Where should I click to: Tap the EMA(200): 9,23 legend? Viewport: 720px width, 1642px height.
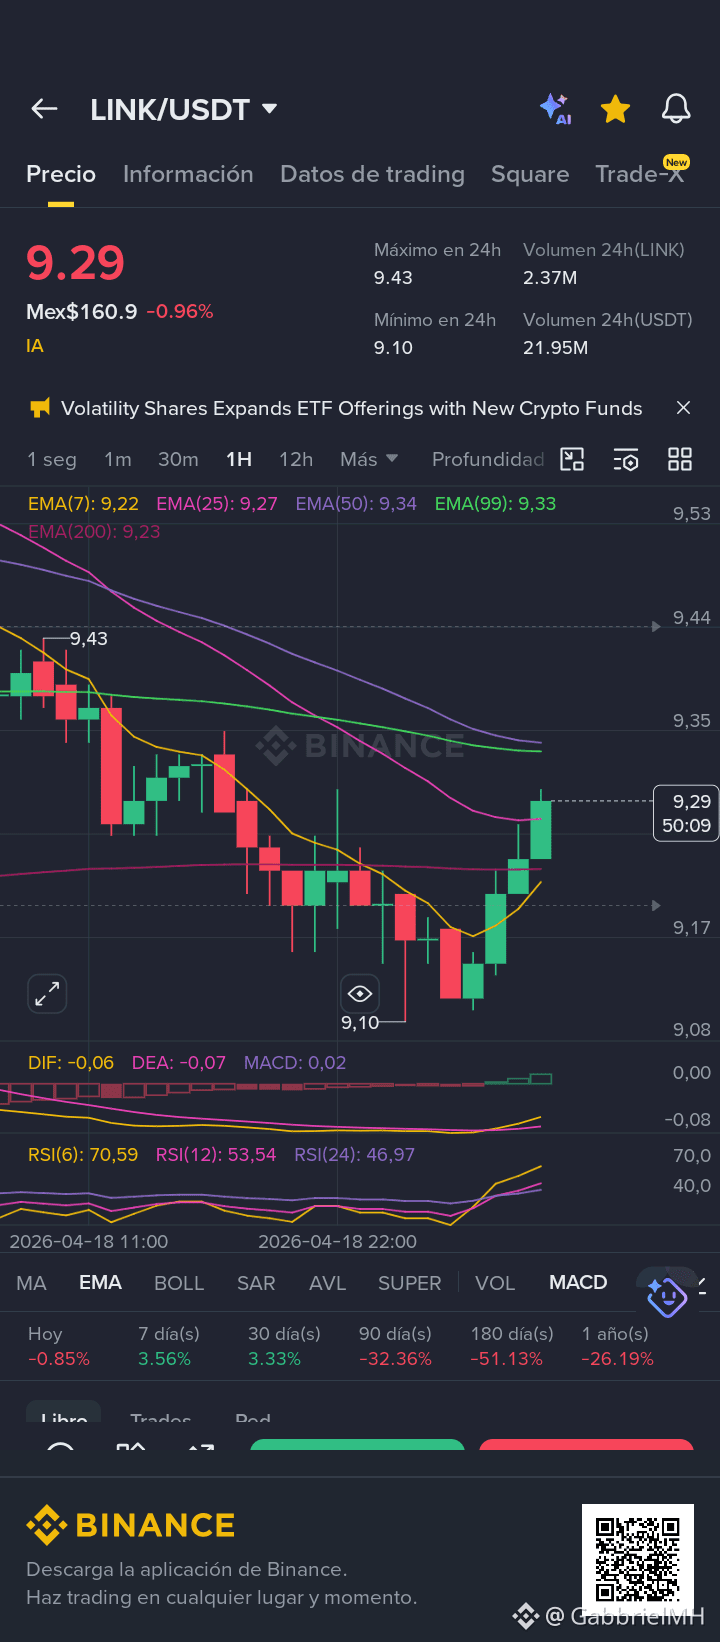coord(94,532)
